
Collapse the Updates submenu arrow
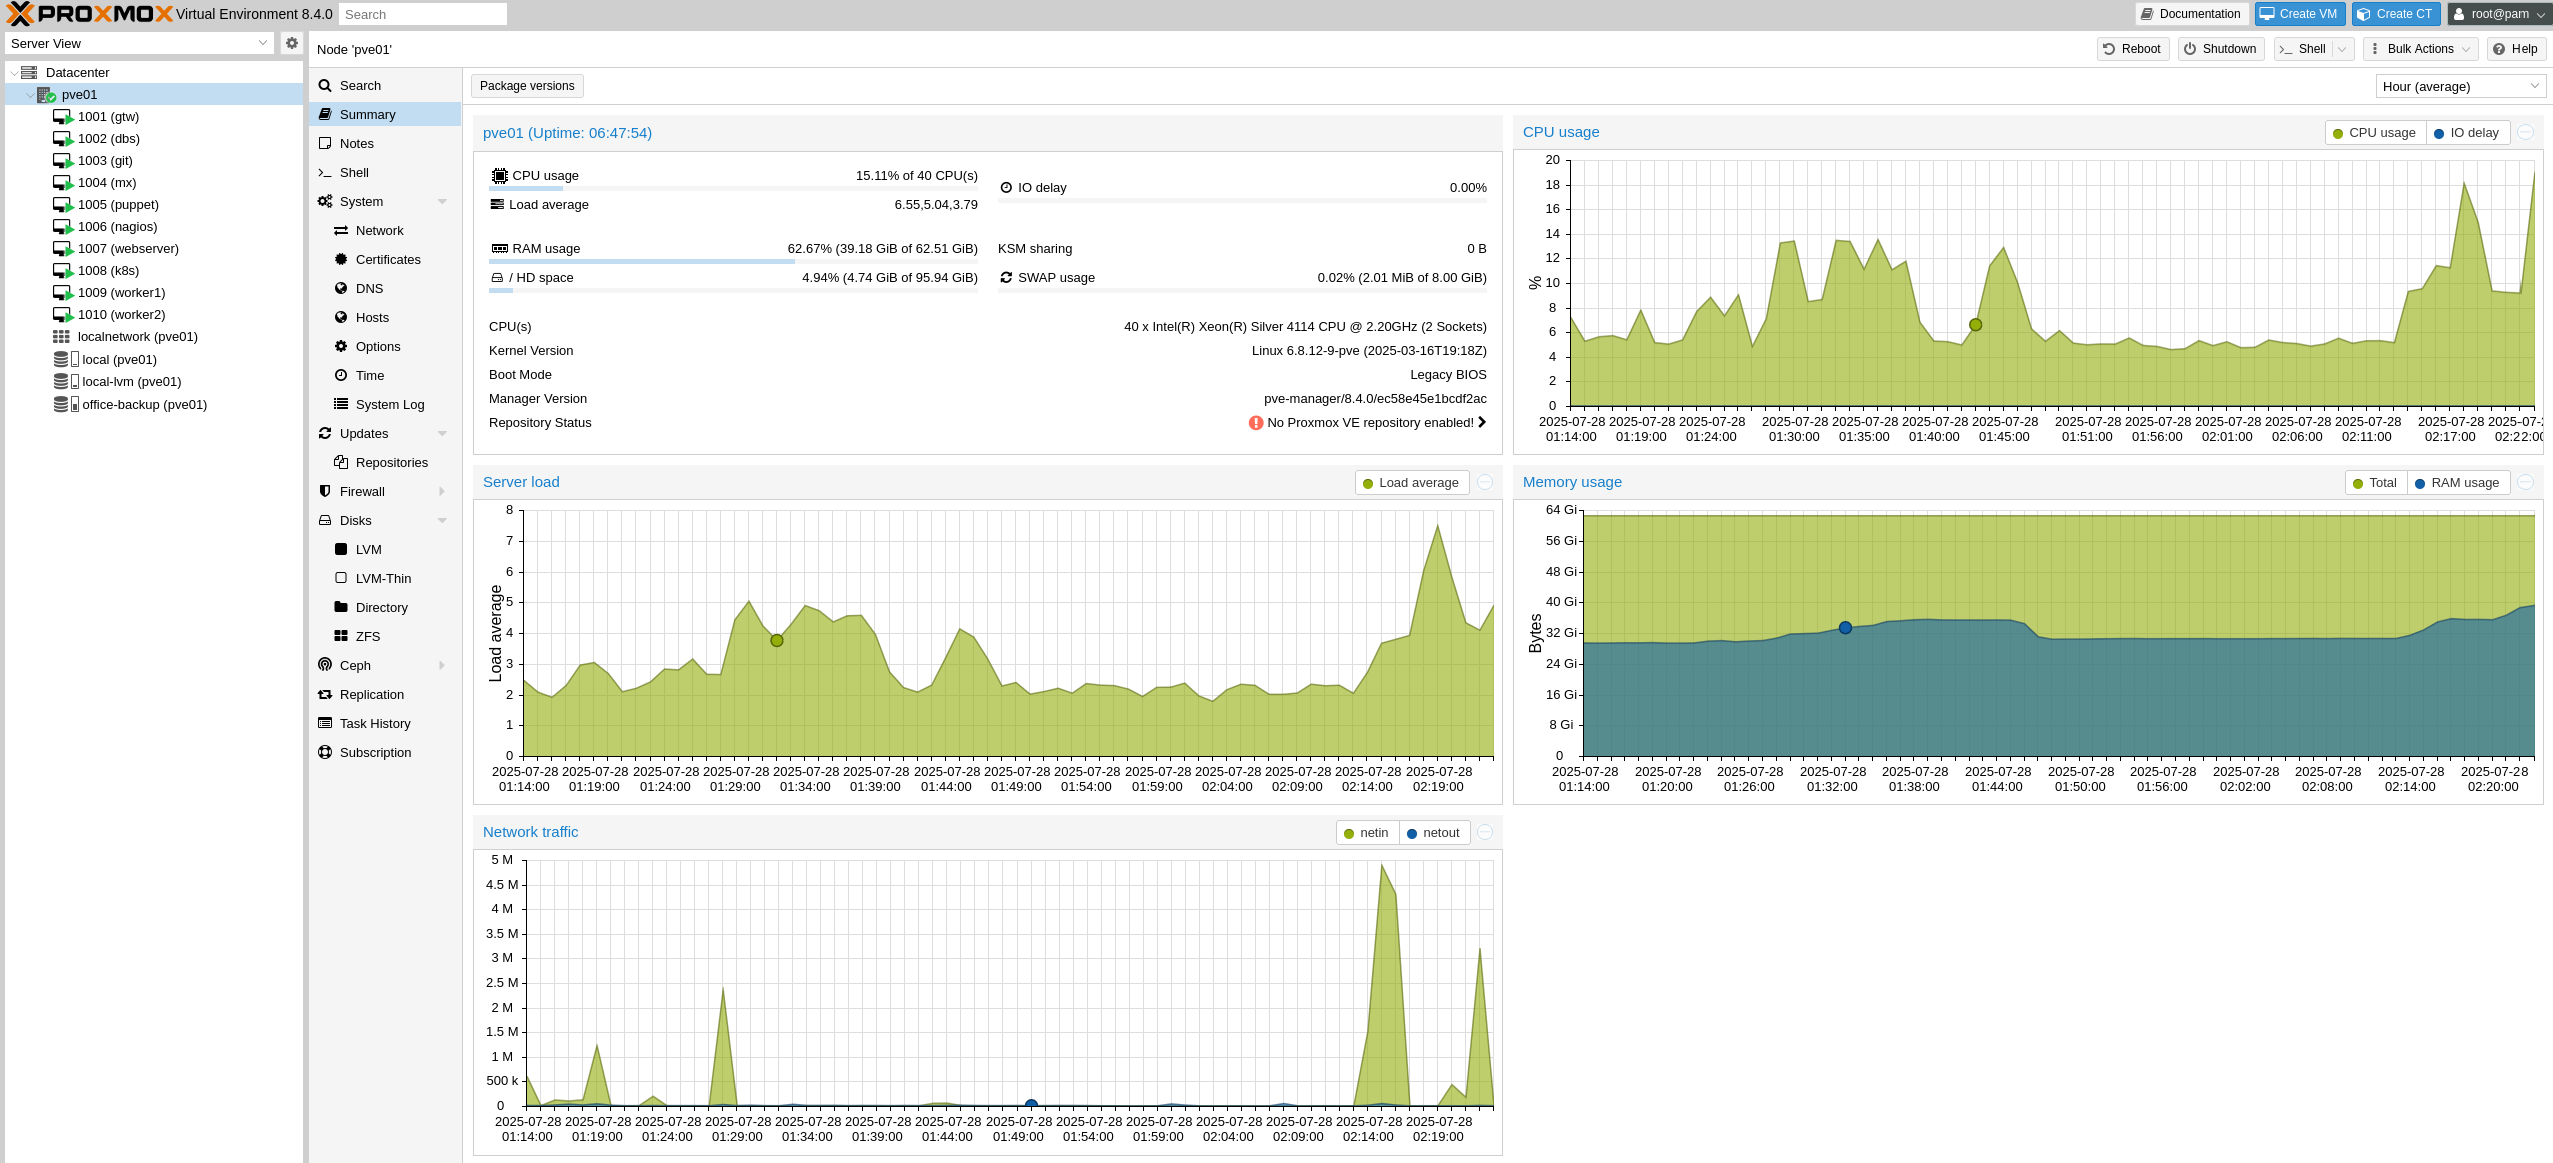point(442,434)
